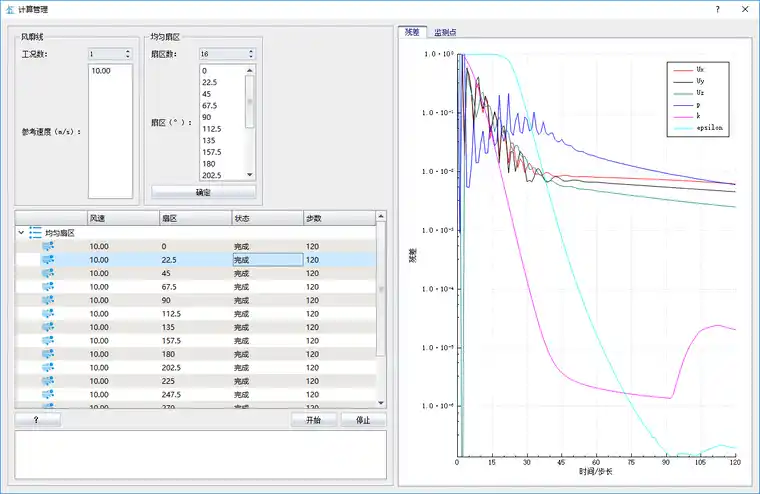Click the 确定 button
This screenshot has height=494, width=760.
click(x=203, y=192)
